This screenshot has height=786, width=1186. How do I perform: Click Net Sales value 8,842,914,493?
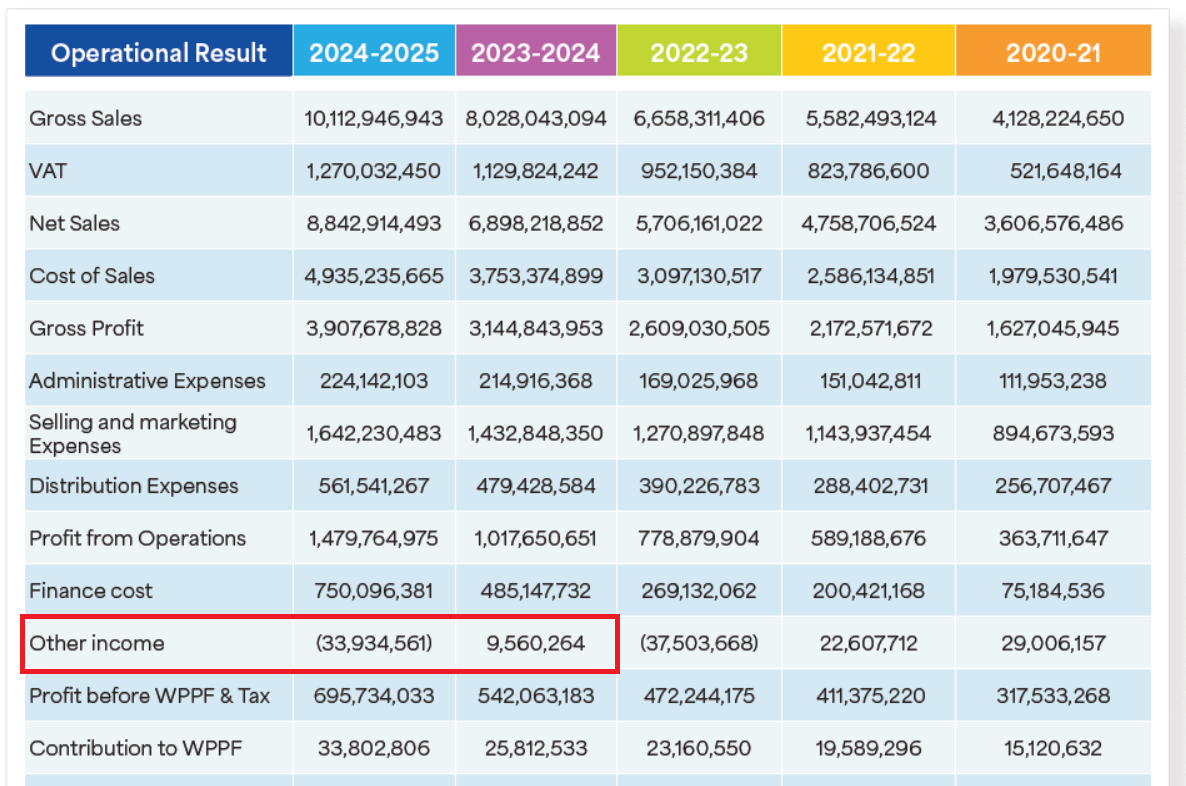374,223
